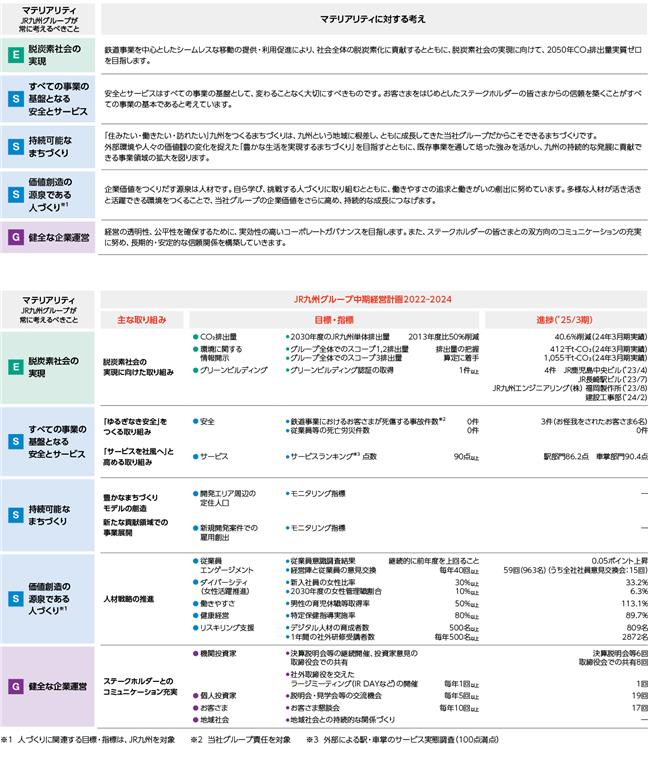Screen dimensions: 648x769
Task: Click the 個人投資家 item
Action: point(214,696)
